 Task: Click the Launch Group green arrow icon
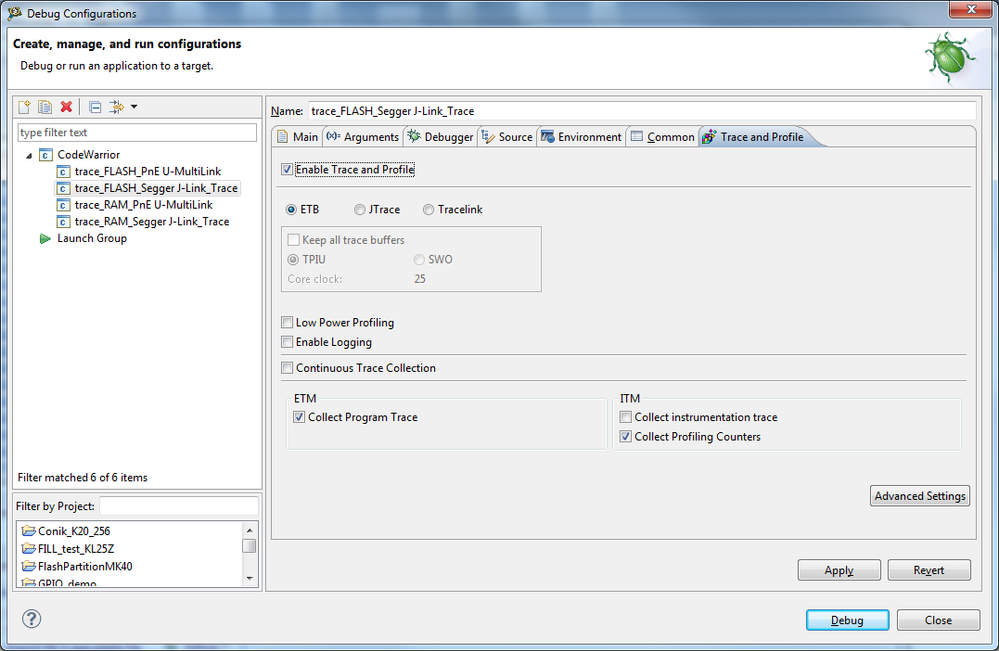45,239
